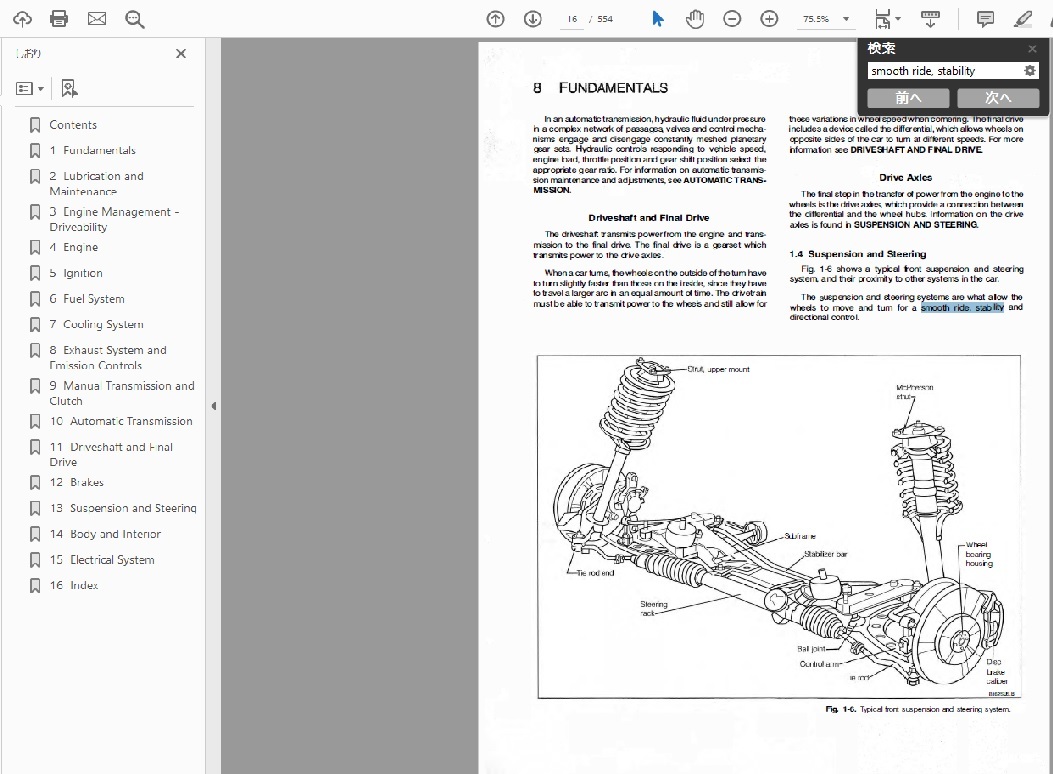
Task: Activate the hand pan tool
Action: point(695,19)
